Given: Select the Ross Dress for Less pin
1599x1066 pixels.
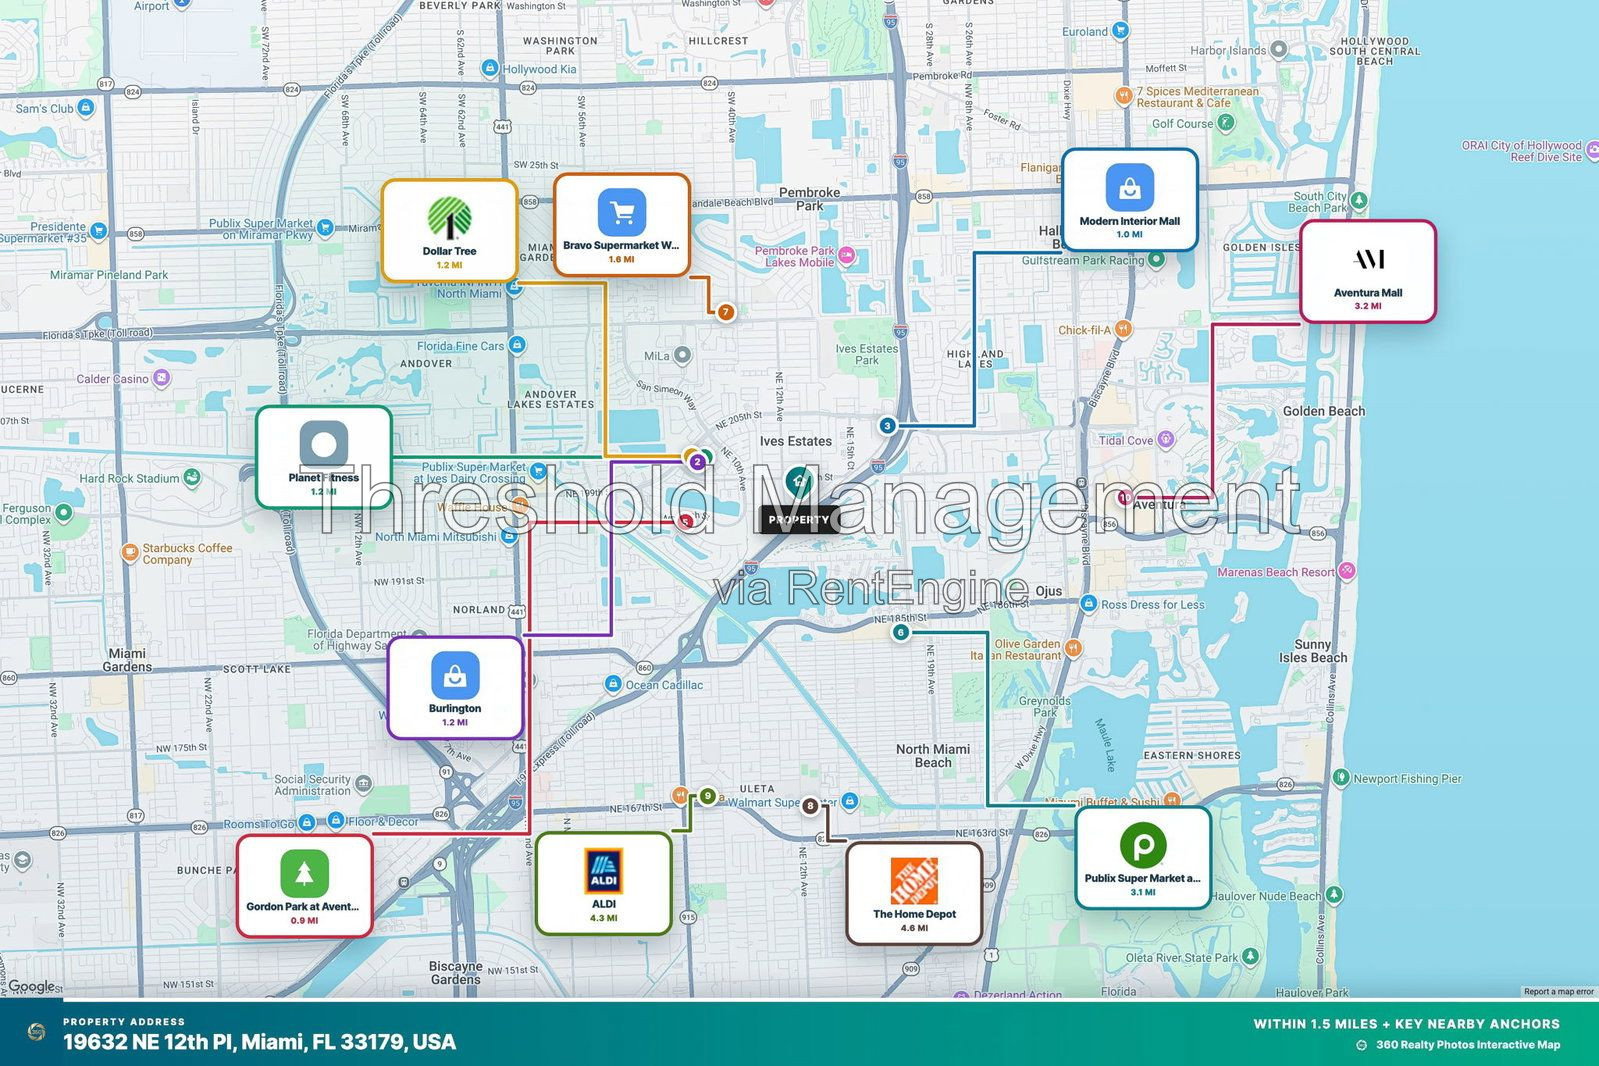Looking at the screenshot, I should 1088,604.
